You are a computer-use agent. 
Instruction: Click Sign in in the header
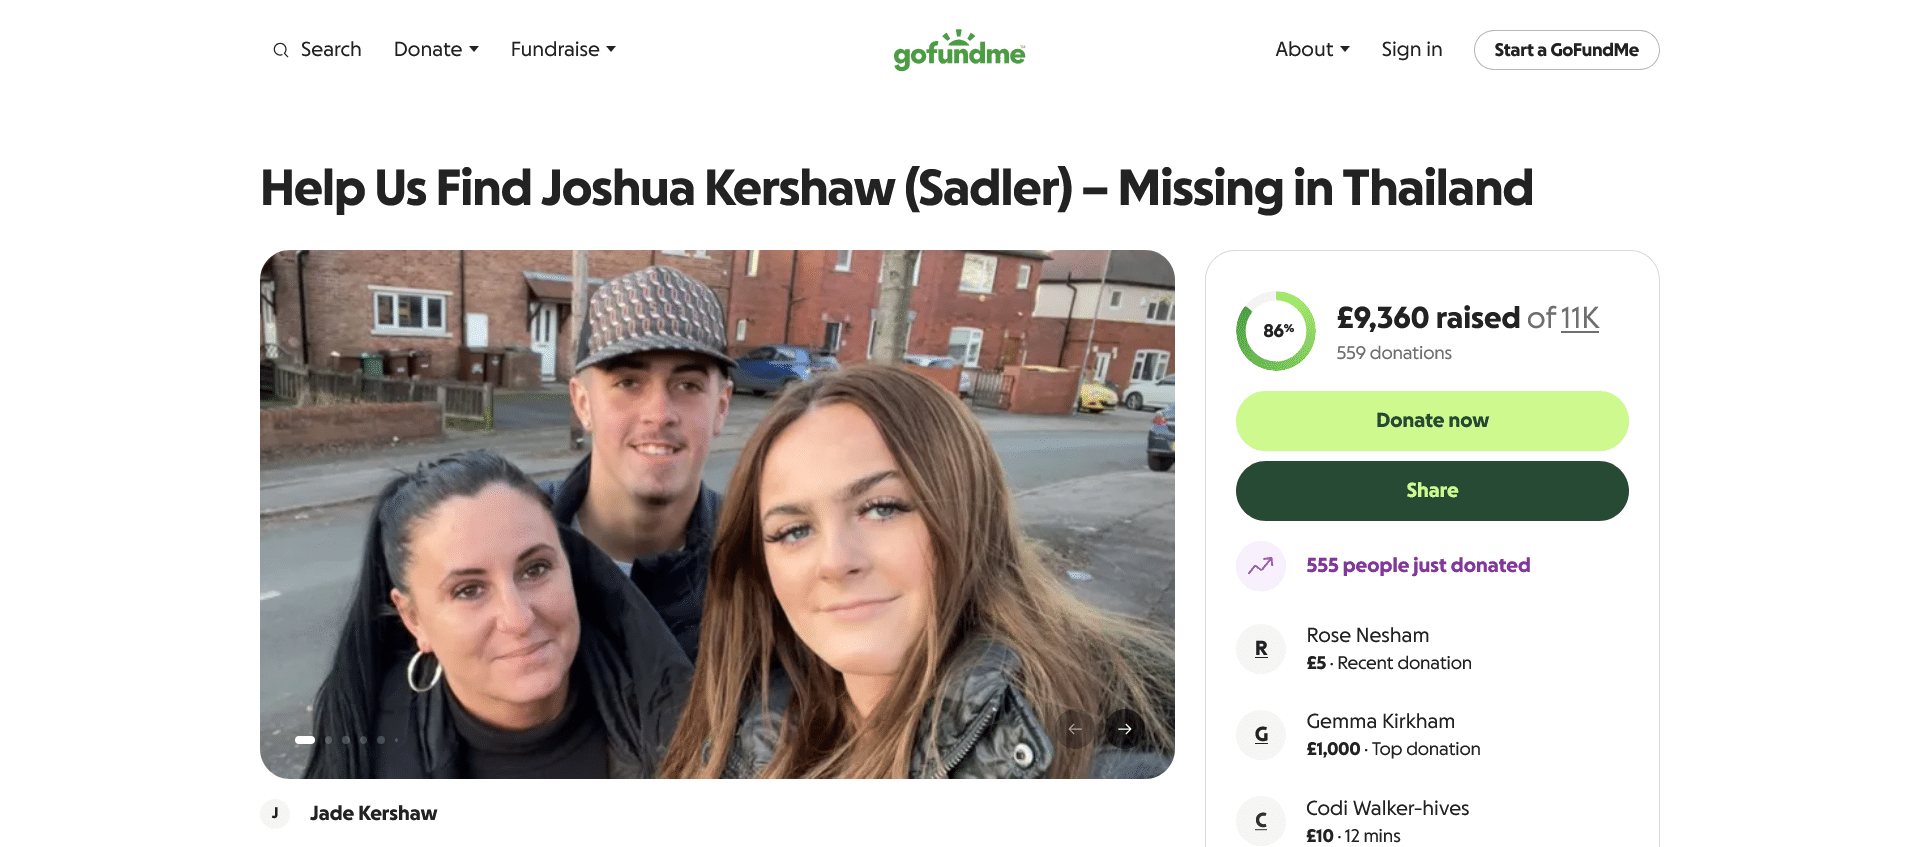point(1411,50)
